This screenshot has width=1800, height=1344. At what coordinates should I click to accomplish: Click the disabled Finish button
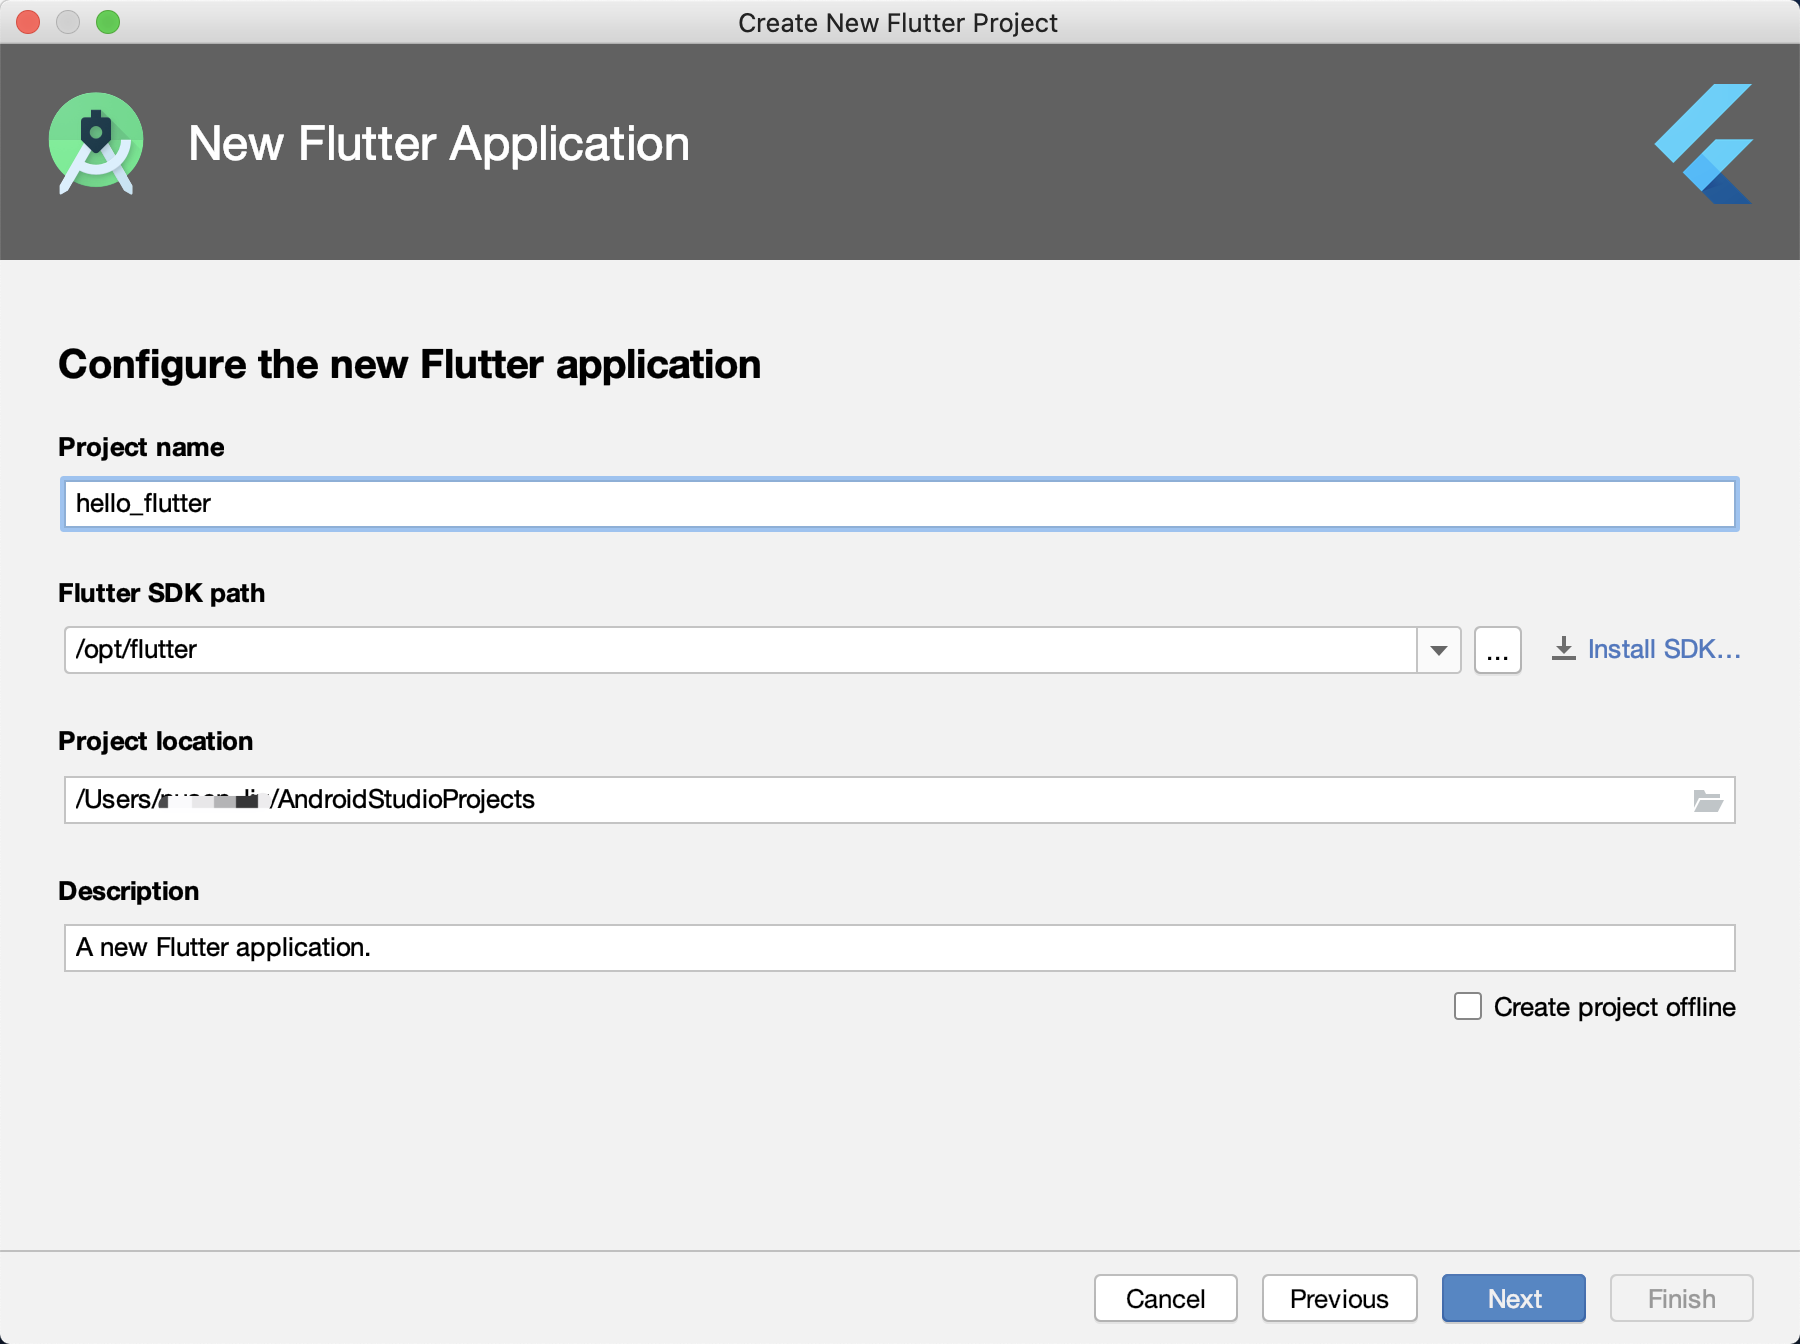[1682, 1298]
